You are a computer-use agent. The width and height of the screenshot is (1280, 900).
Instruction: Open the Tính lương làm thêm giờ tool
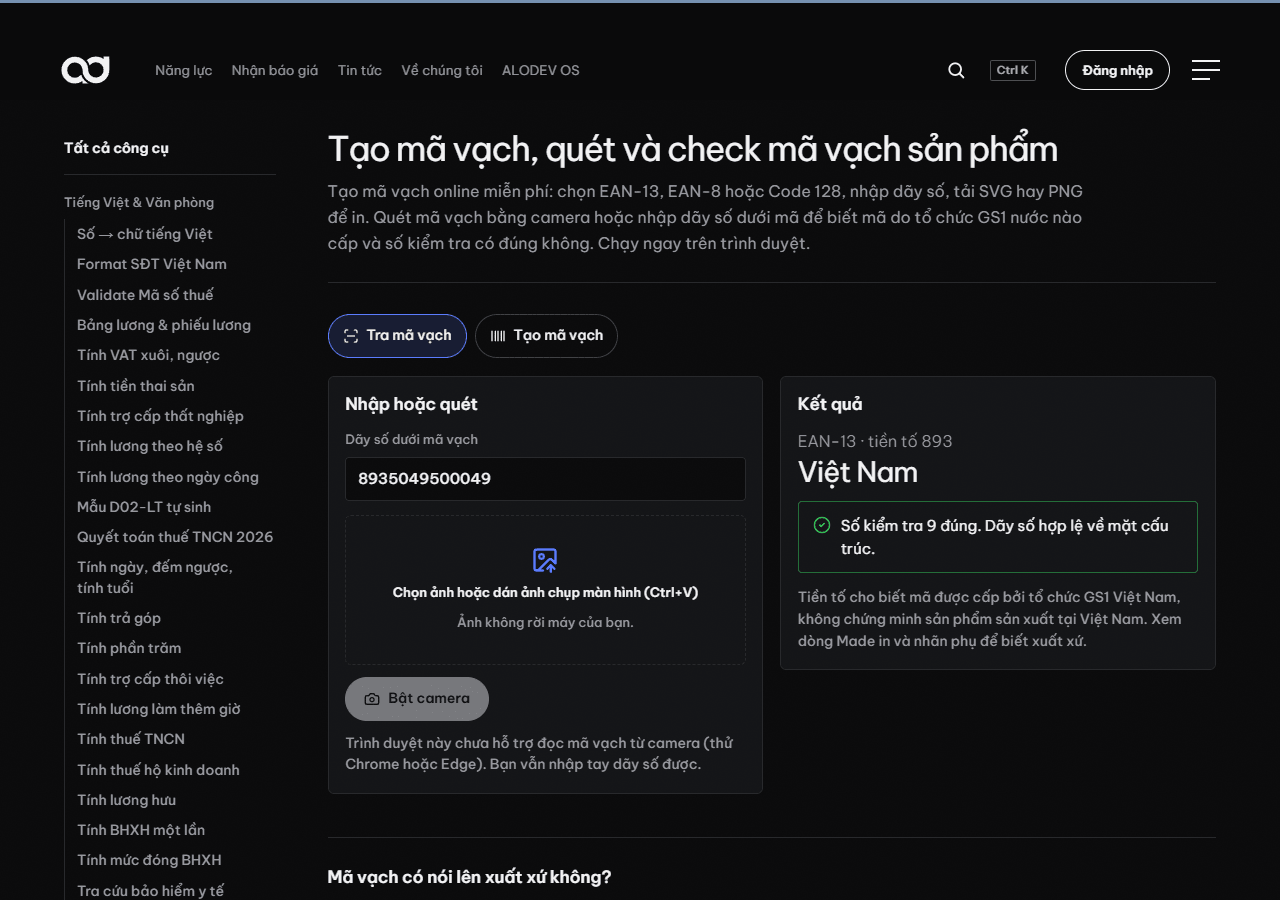coord(159,709)
